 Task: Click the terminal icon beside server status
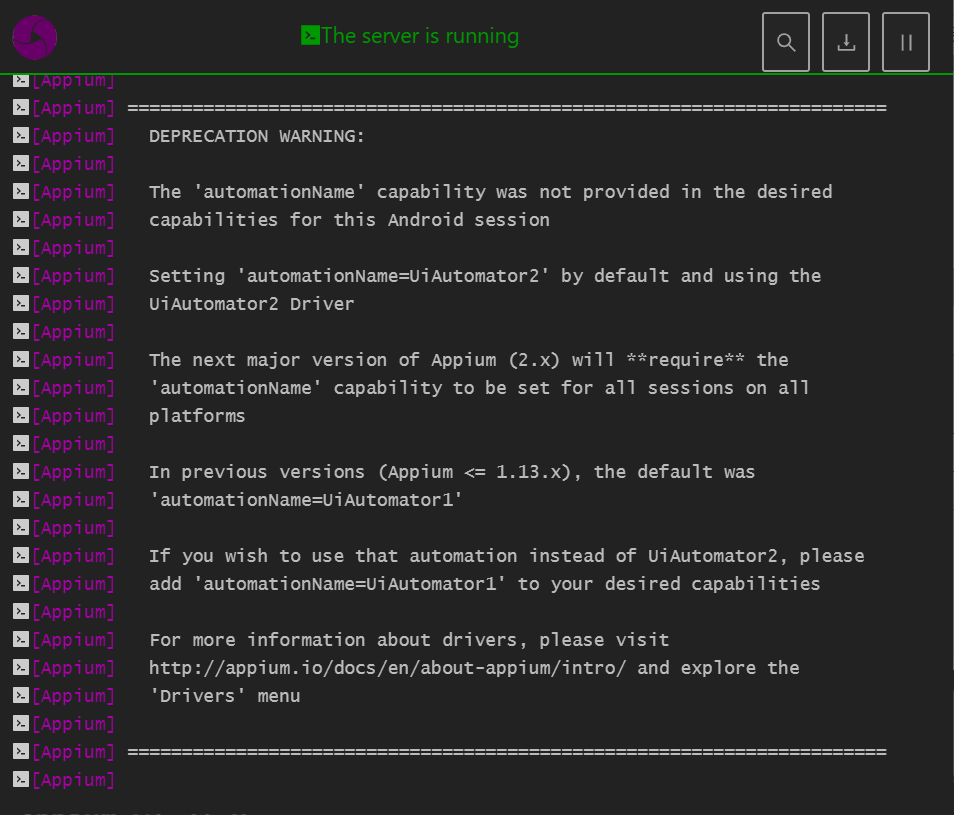[x=310, y=35]
